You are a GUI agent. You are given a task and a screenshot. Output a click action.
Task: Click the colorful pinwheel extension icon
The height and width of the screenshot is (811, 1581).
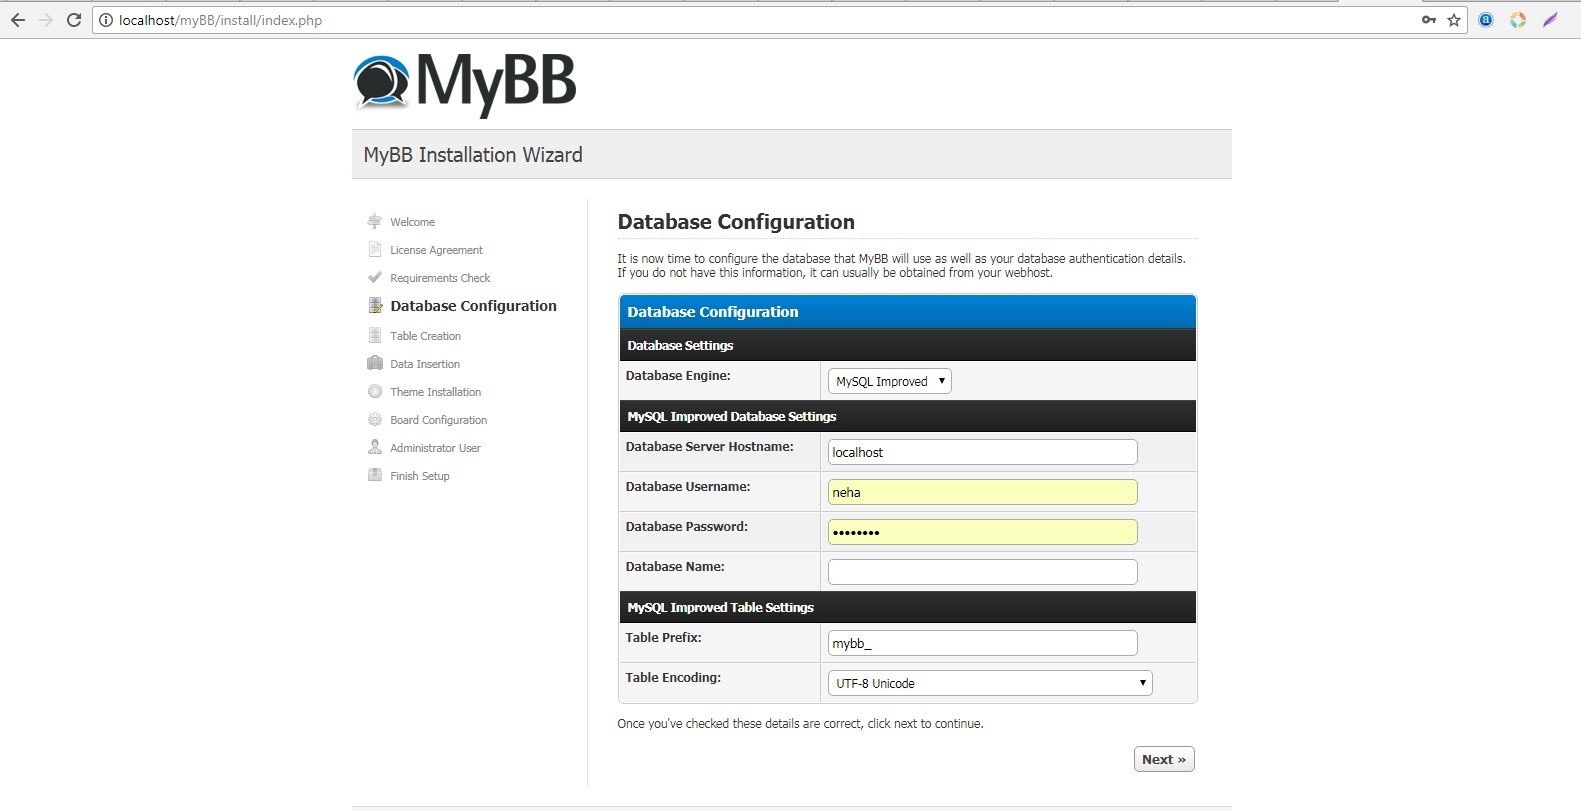click(x=1518, y=20)
